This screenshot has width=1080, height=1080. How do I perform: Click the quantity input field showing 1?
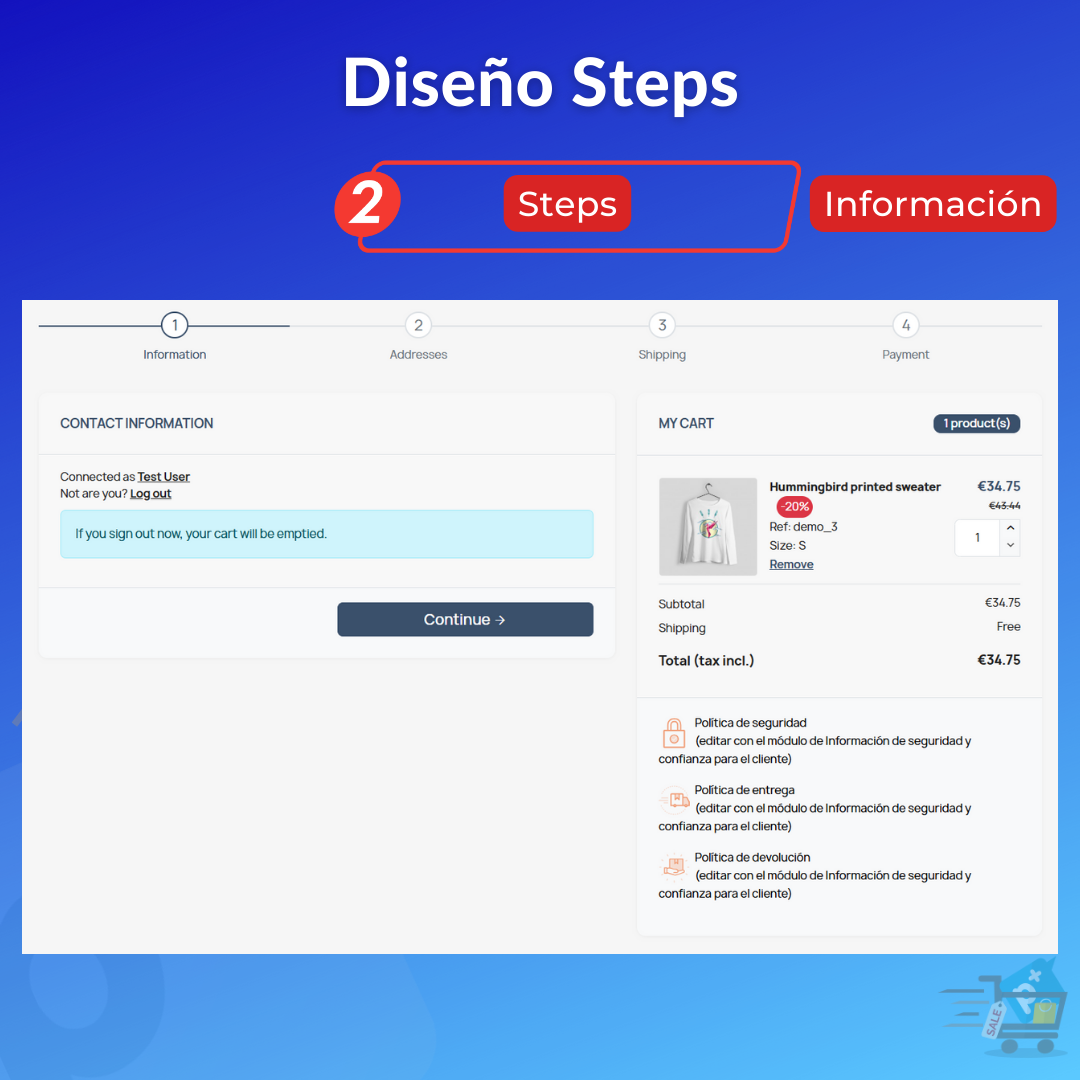977,537
